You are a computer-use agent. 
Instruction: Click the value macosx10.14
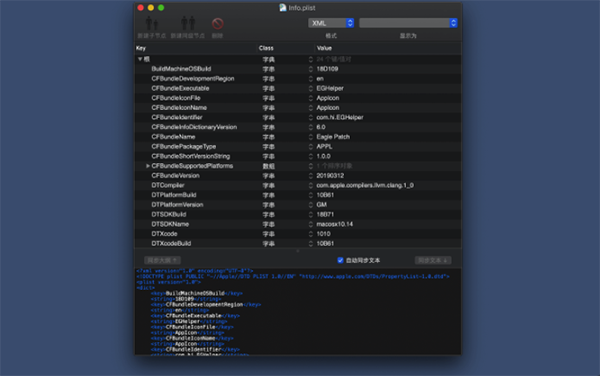pos(334,224)
